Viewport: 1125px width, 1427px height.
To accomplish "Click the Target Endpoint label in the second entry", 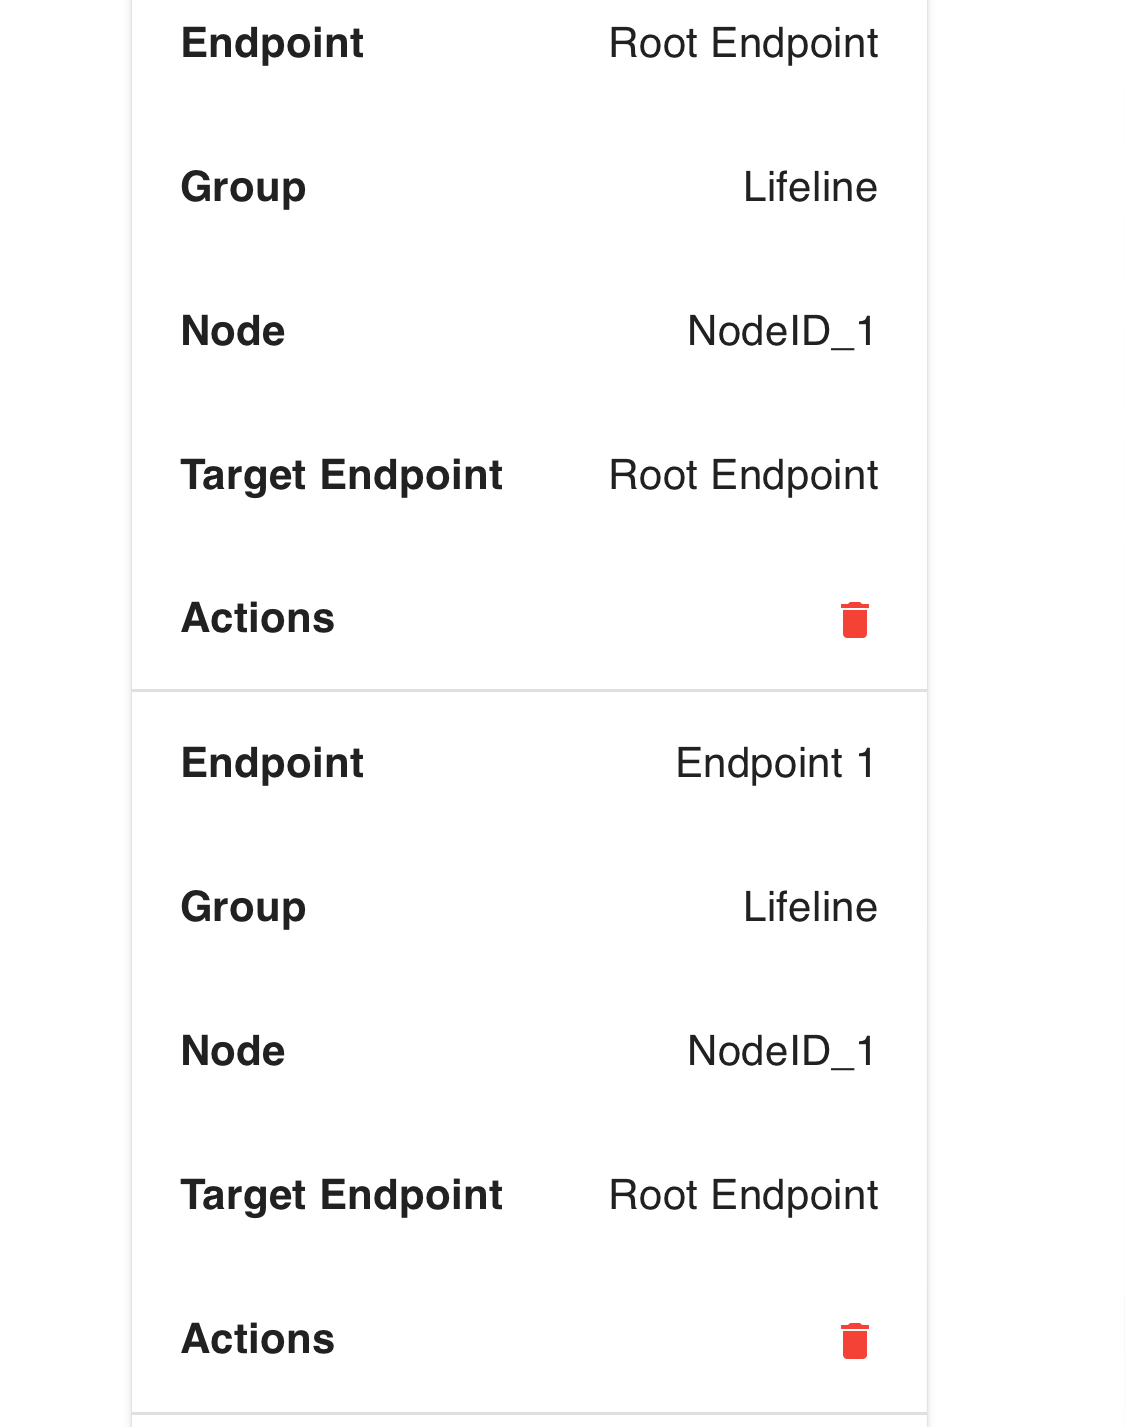I will [341, 1195].
